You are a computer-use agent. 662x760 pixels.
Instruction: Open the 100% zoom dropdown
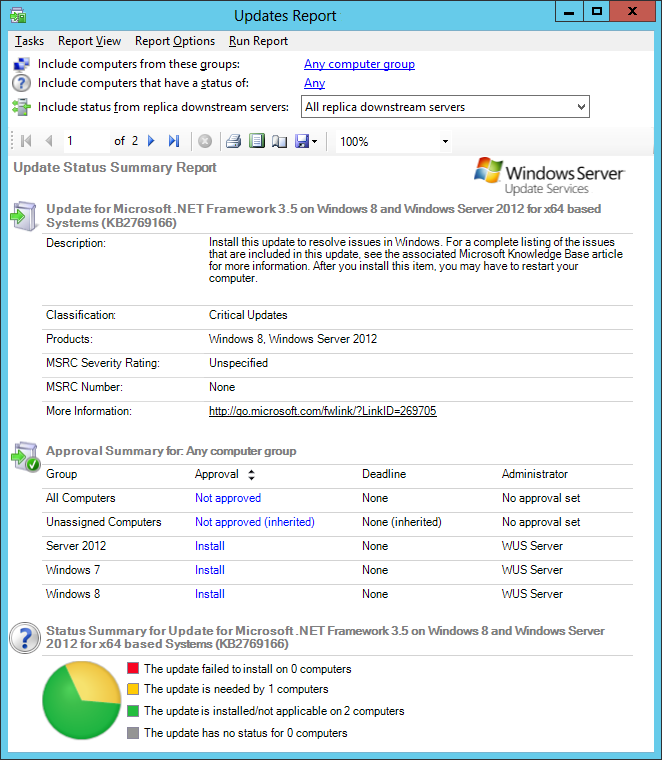click(445, 142)
